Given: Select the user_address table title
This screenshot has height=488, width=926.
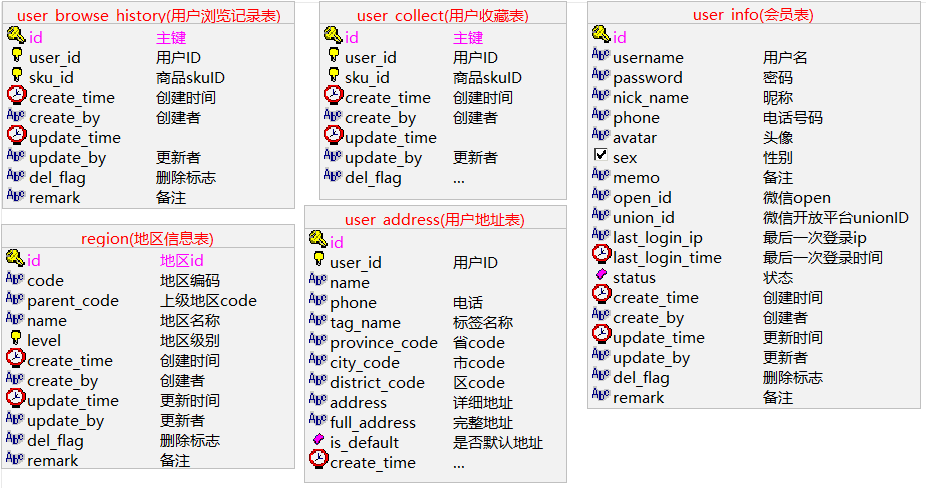Looking at the screenshot, I should pyautogui.click(x=435, y=220).
